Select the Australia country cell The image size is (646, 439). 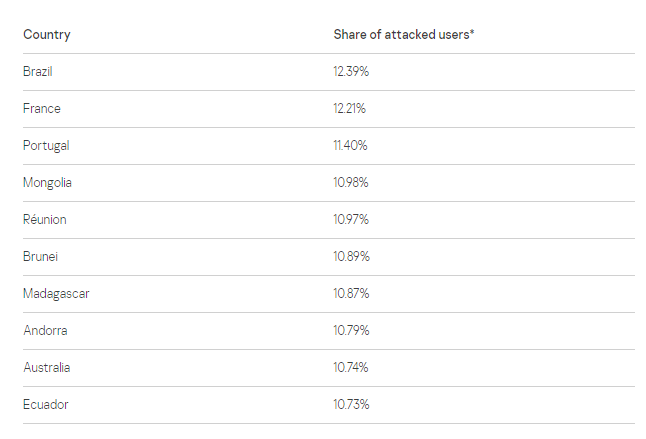coord(47,367)
